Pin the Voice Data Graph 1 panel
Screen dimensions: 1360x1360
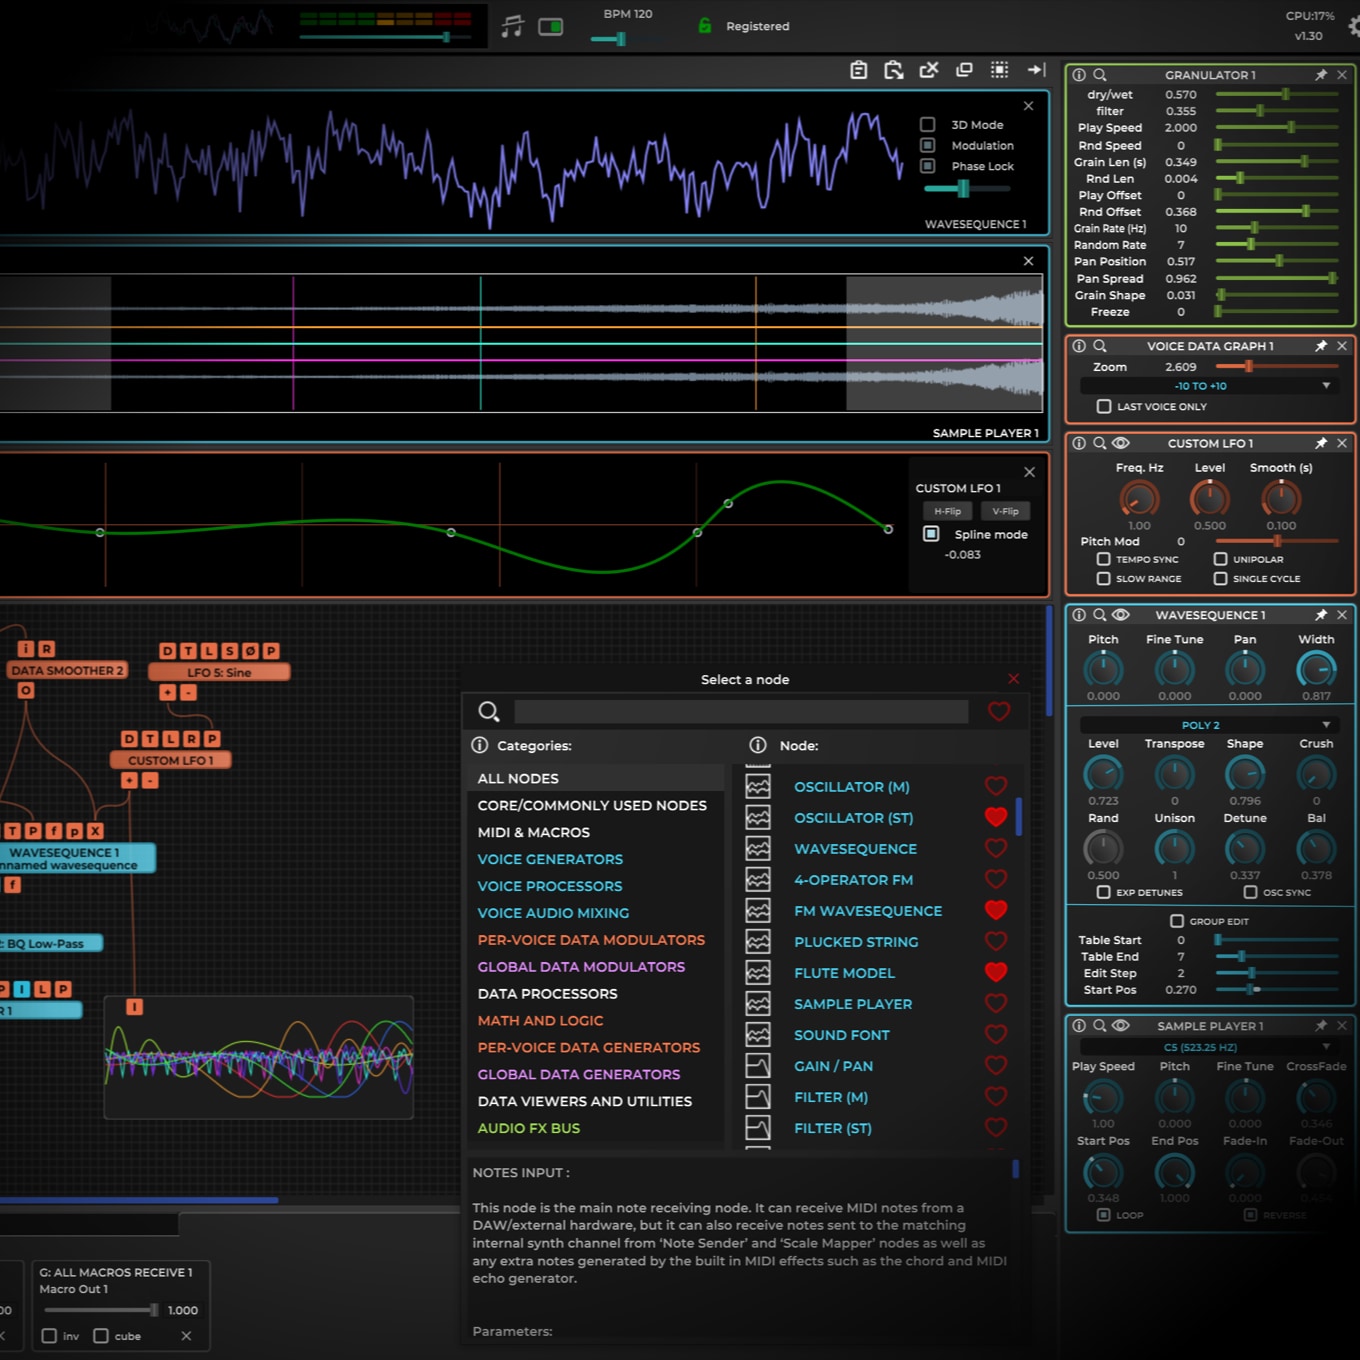click(x=1321, y=346)
